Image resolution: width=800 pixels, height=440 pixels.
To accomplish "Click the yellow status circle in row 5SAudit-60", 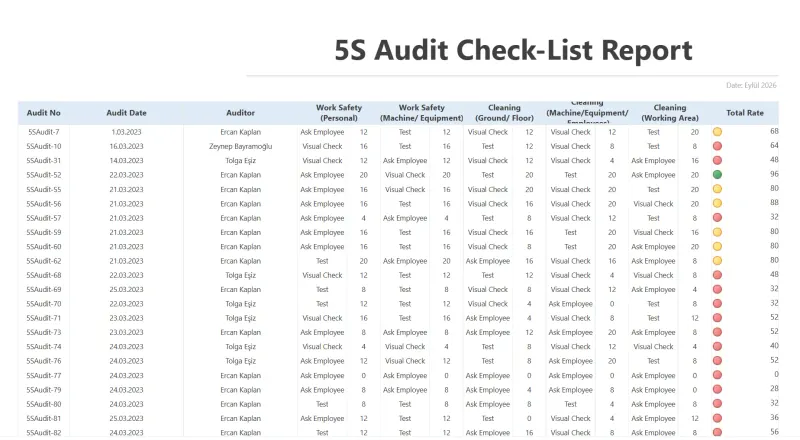I will 717,246.
